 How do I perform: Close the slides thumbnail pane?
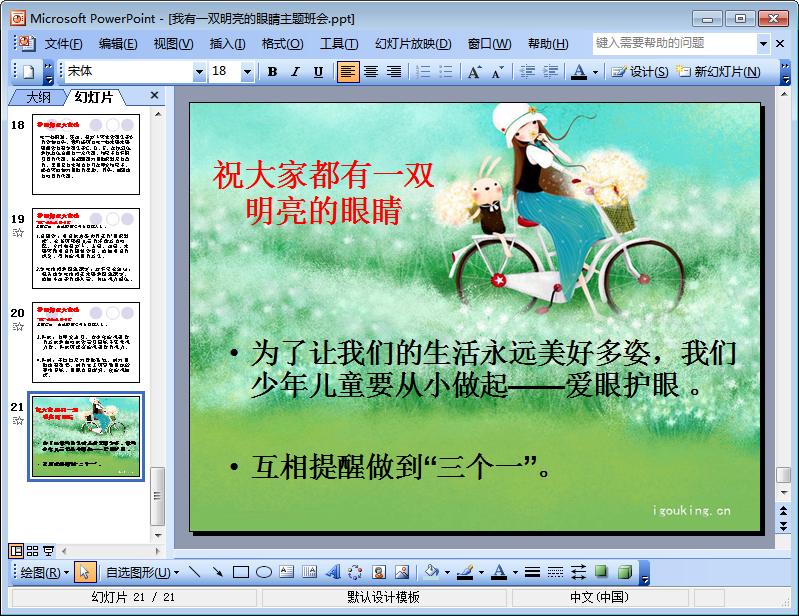(154, 95)
